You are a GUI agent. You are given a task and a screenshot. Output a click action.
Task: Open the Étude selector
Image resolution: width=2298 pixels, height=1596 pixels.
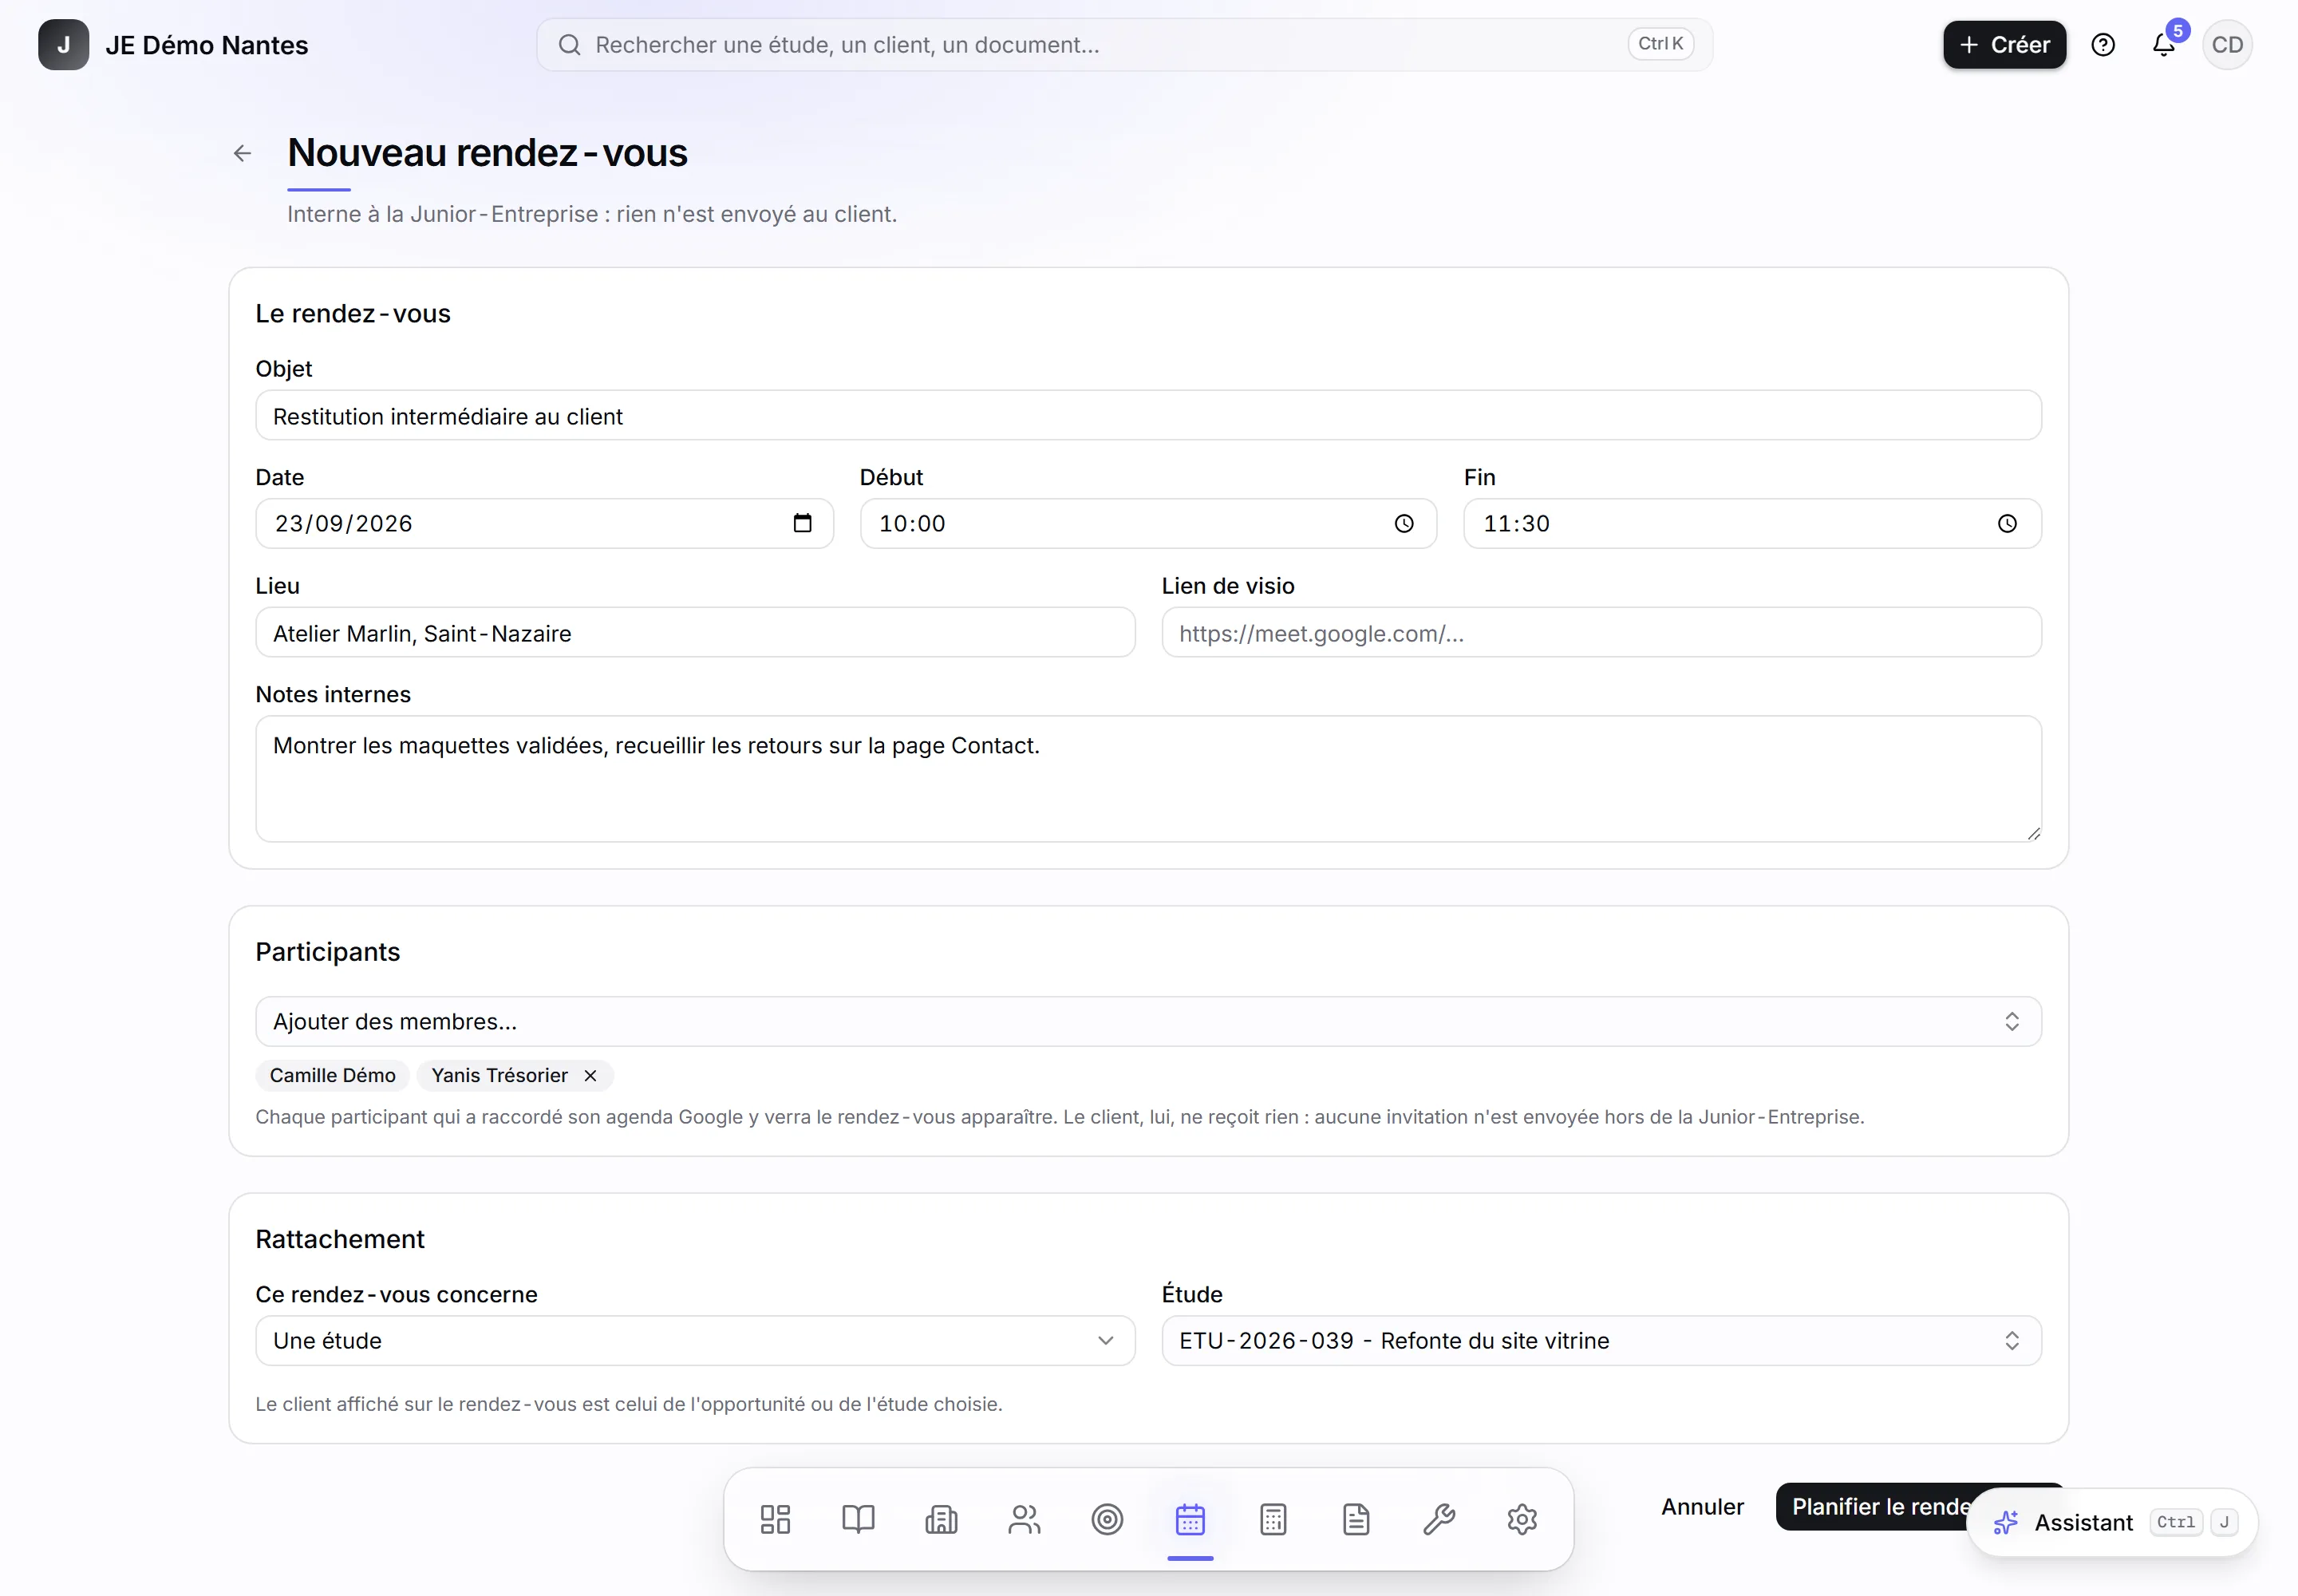click(x=1601, y=1341)
